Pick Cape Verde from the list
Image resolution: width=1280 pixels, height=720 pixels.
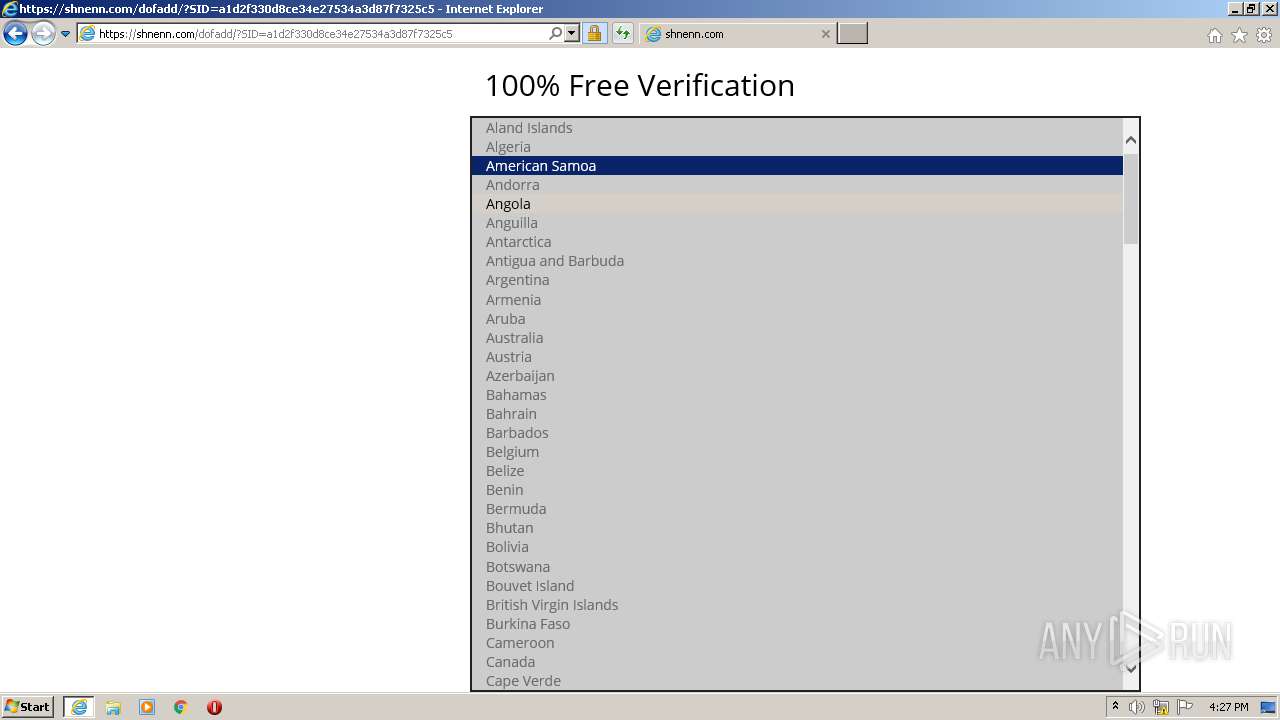pos(797,681)
